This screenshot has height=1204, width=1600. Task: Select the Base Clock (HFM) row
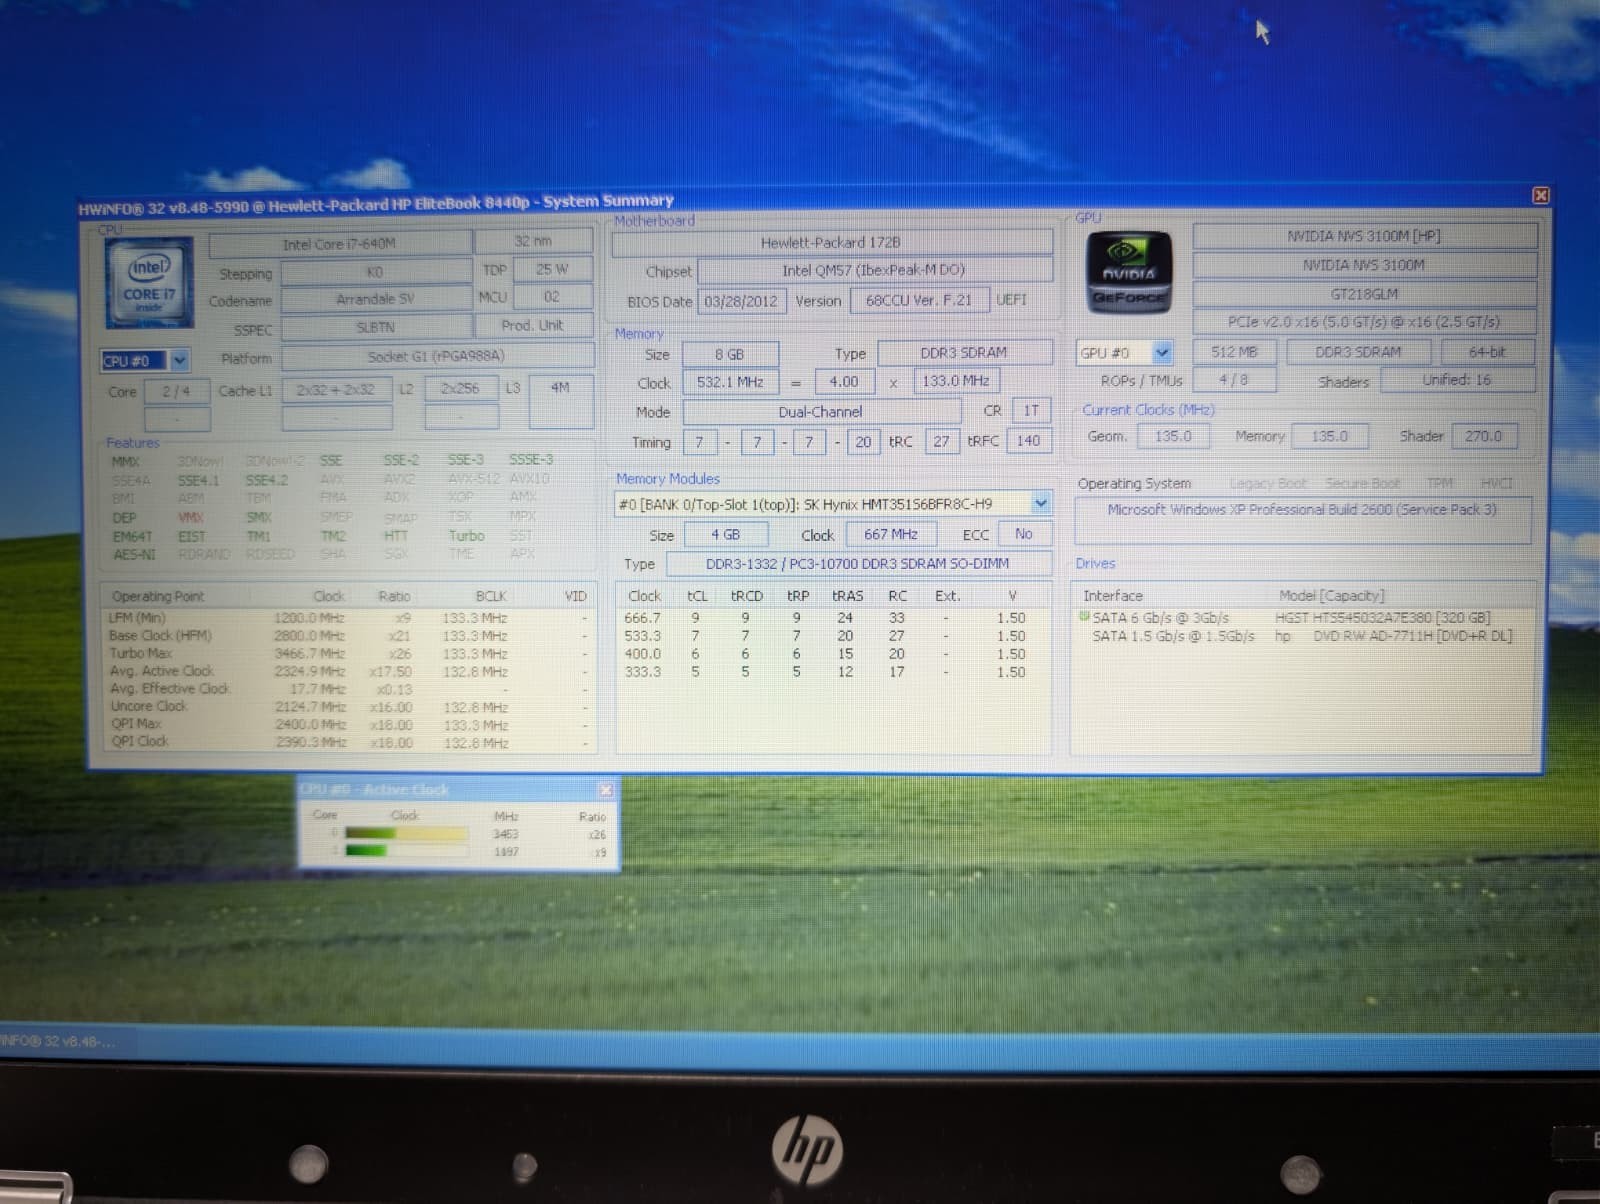pyautogui.click(x=348, y=635)
